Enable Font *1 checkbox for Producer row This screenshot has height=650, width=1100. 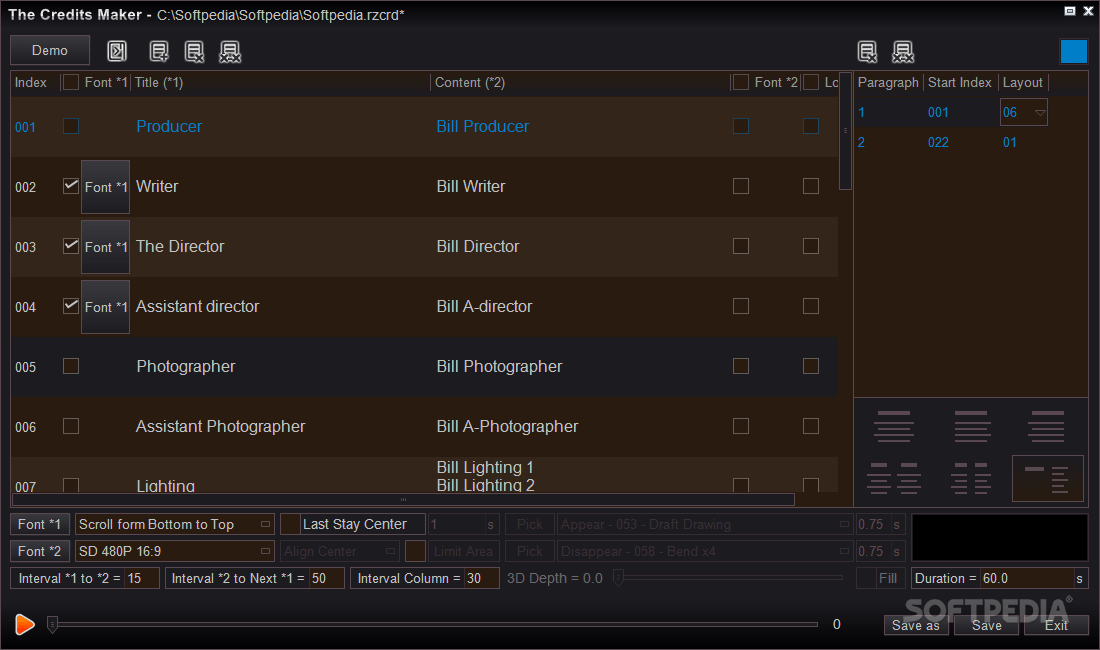pyautogui.click(x=70, y=126)
